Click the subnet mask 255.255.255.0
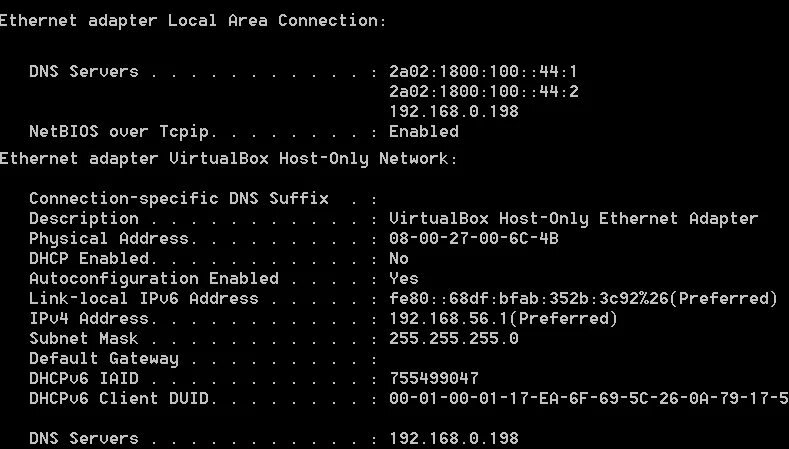The height and width of the screenshot is (449, 789). pos(453,339)
